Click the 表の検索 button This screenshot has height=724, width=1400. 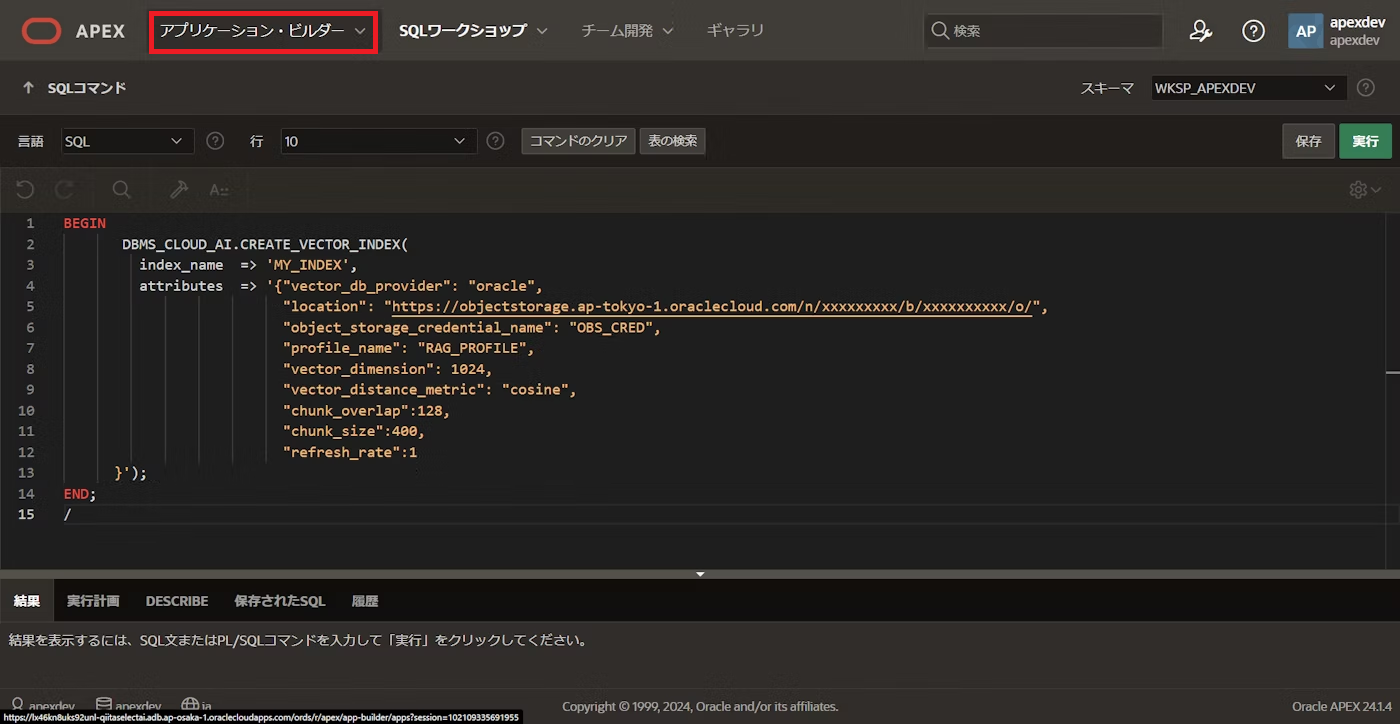click(673, 141)
